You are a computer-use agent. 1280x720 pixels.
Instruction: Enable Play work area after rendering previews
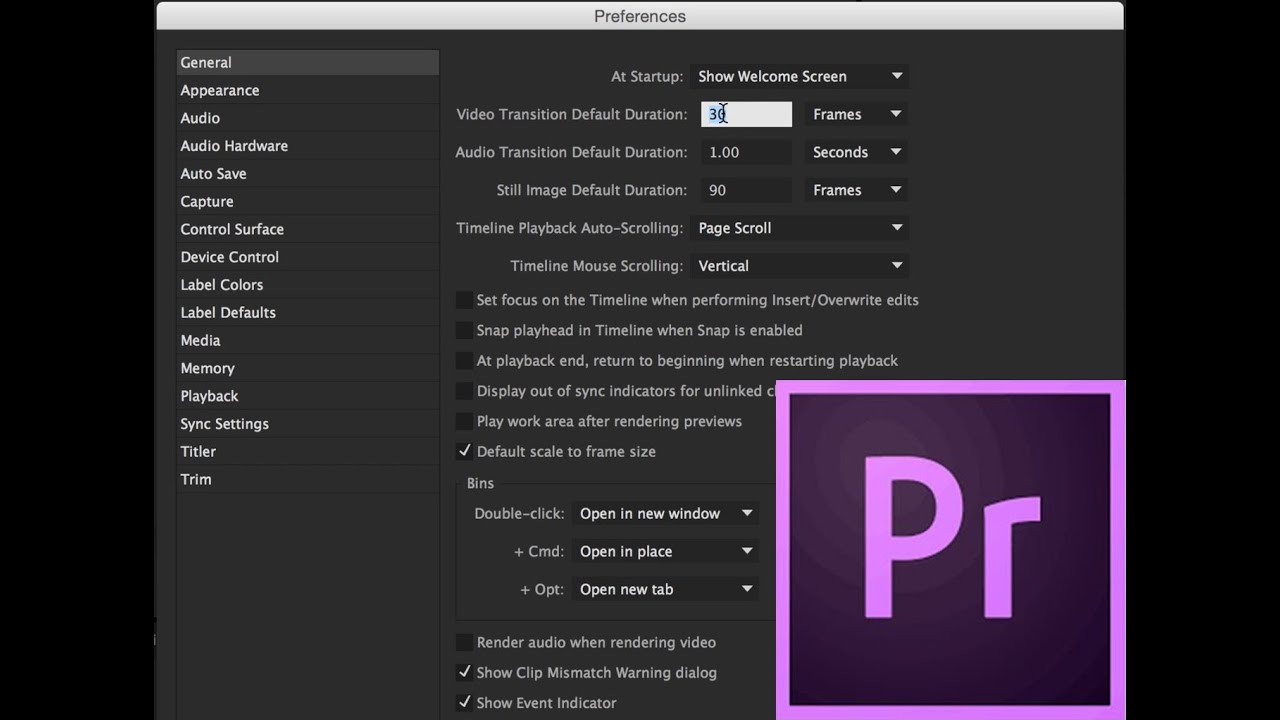click(x=464, y=421)
